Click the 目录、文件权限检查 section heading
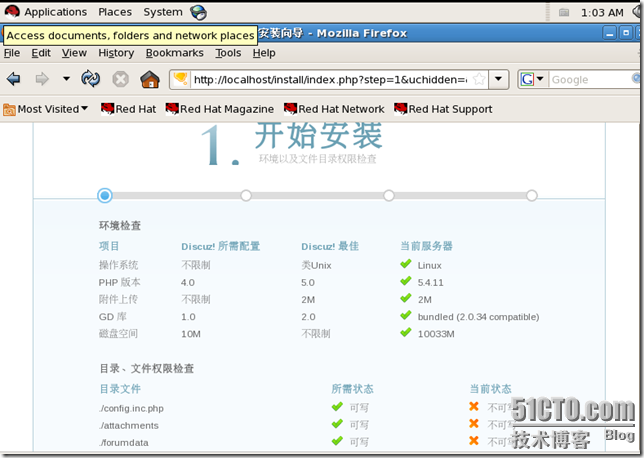 click(x=147, y=368)
